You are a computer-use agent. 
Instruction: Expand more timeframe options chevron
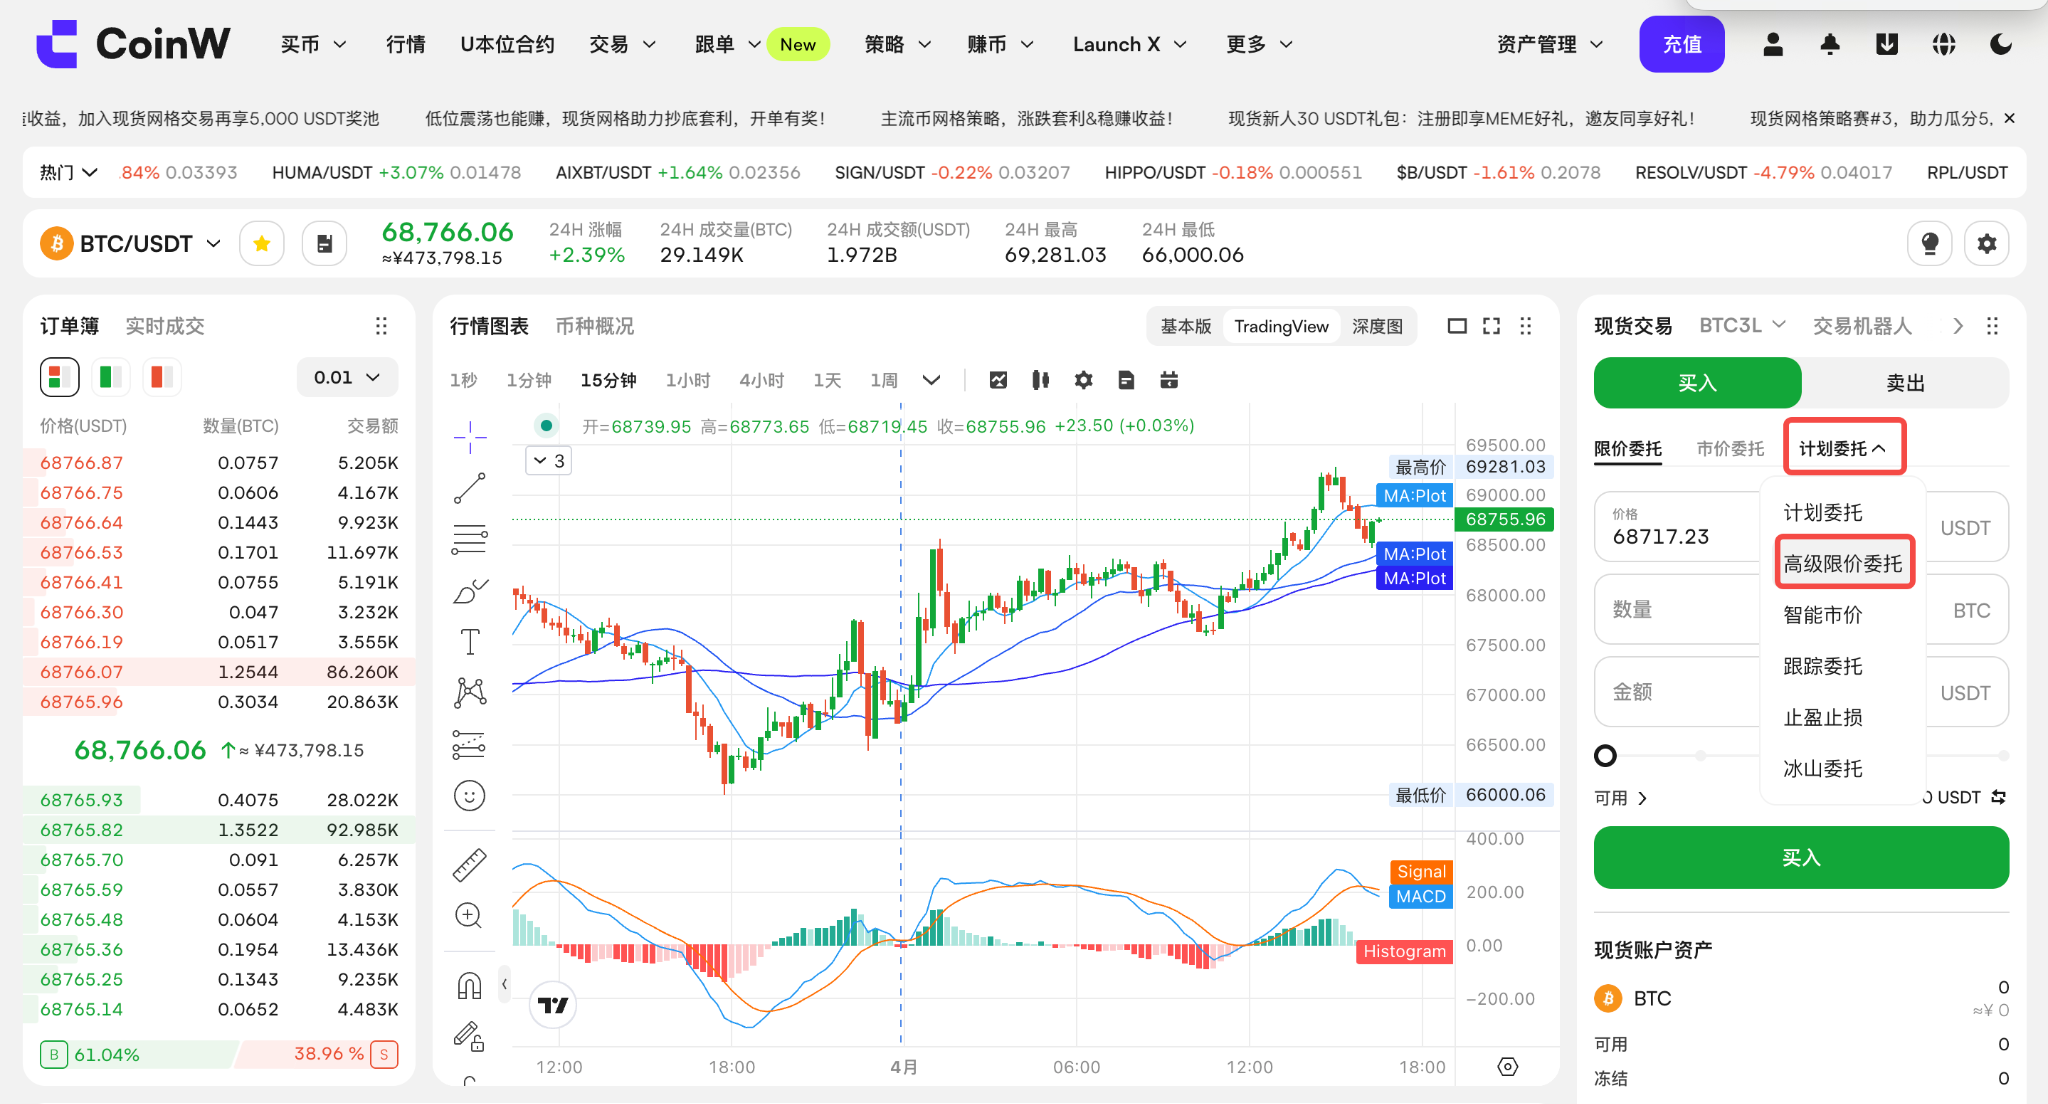(x=931, y=380)
